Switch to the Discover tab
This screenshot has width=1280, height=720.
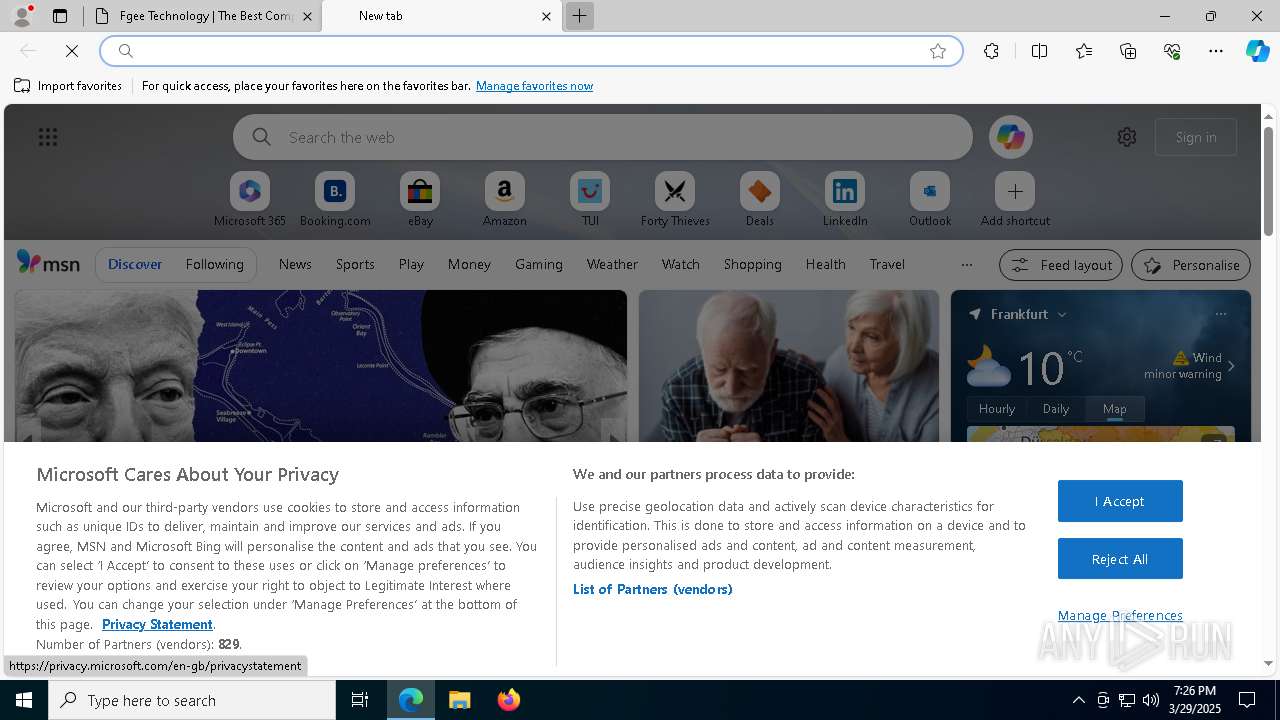click(135, 264)
